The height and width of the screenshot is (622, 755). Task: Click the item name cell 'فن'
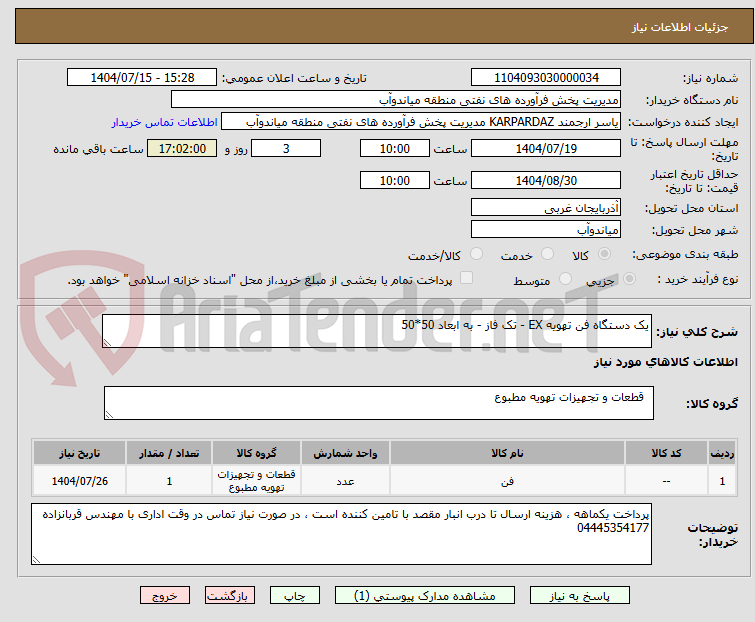point(508,480)
